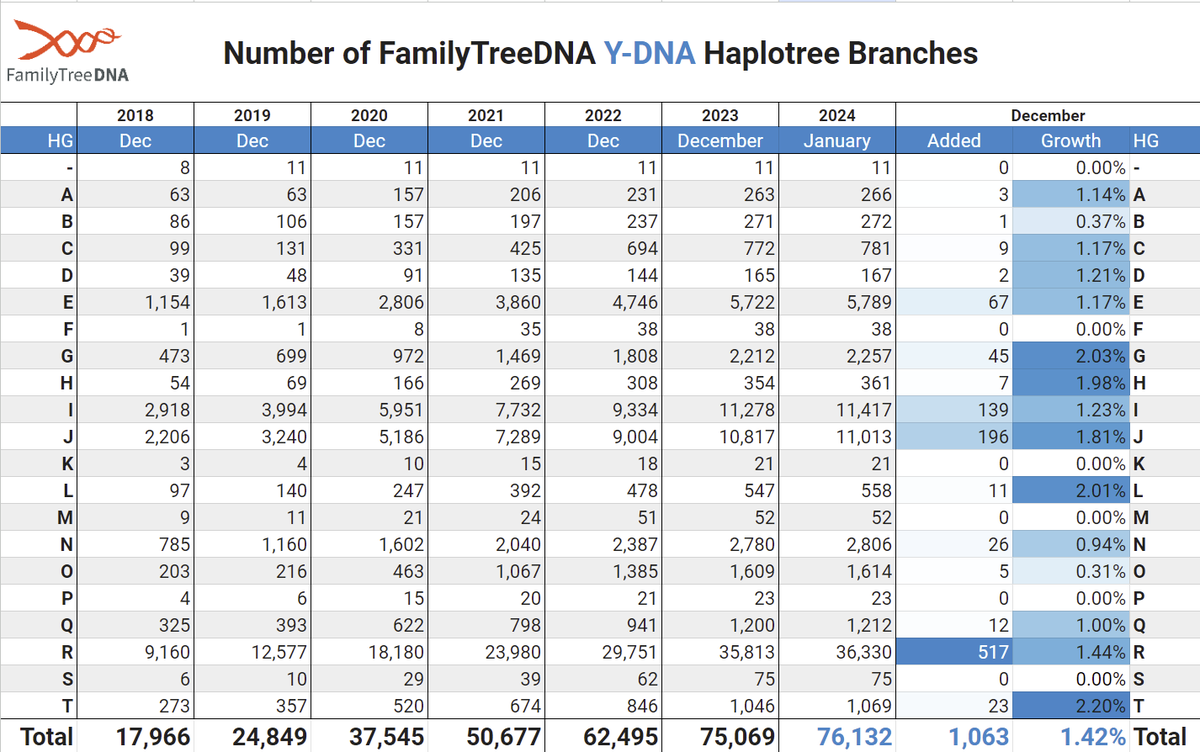Select the chart title 'Number of FamilyTreeDNA Y-DNA Haplotree Branches'
The image size is (1200, 752).
click(600, 52)
